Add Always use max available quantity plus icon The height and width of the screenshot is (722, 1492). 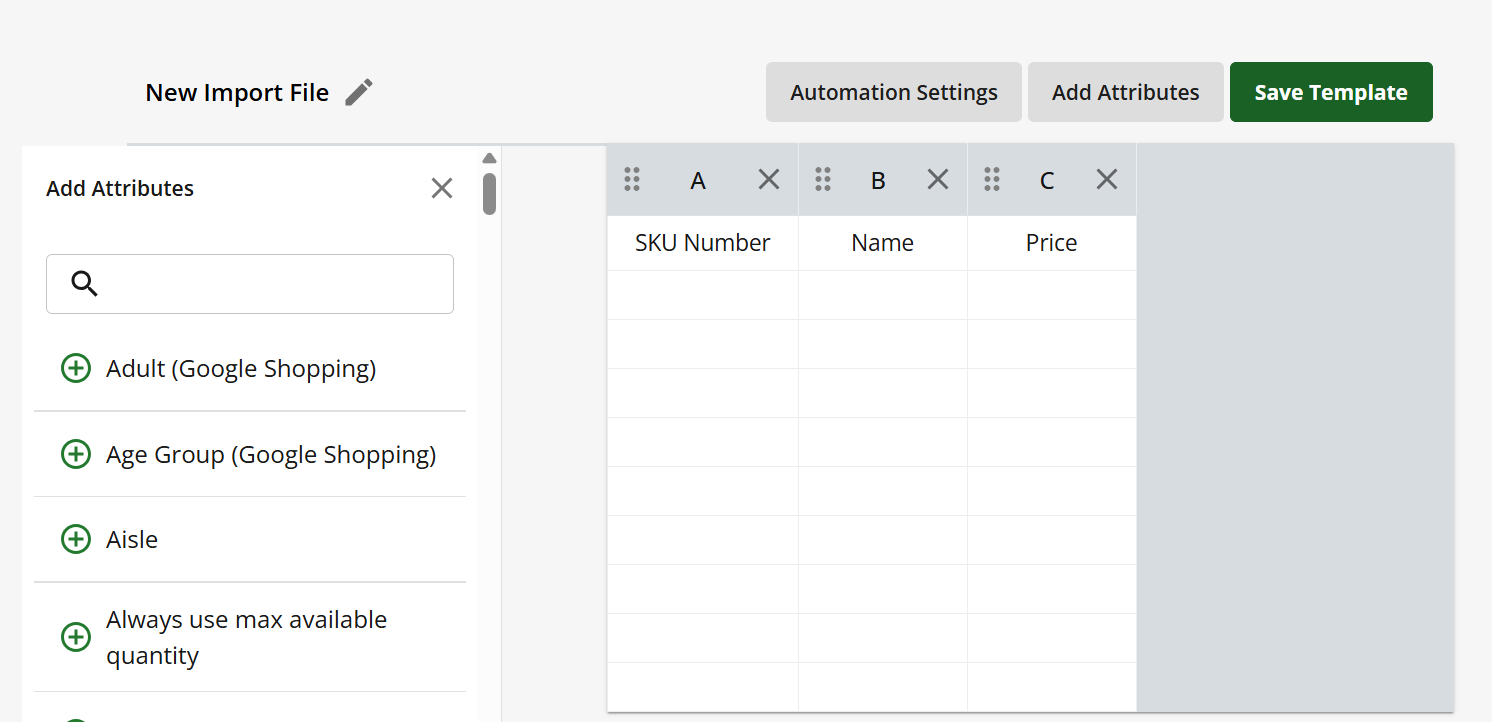pyautogui.click(x=76, y=637)
